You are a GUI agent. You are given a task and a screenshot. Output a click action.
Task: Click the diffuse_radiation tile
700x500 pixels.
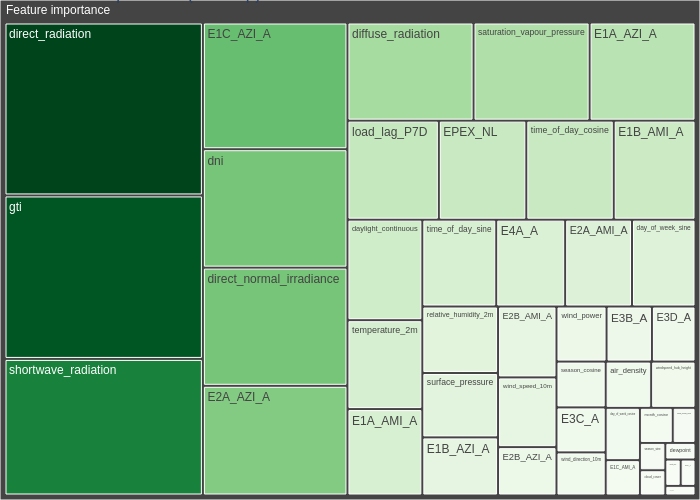[x=410, y=72]
